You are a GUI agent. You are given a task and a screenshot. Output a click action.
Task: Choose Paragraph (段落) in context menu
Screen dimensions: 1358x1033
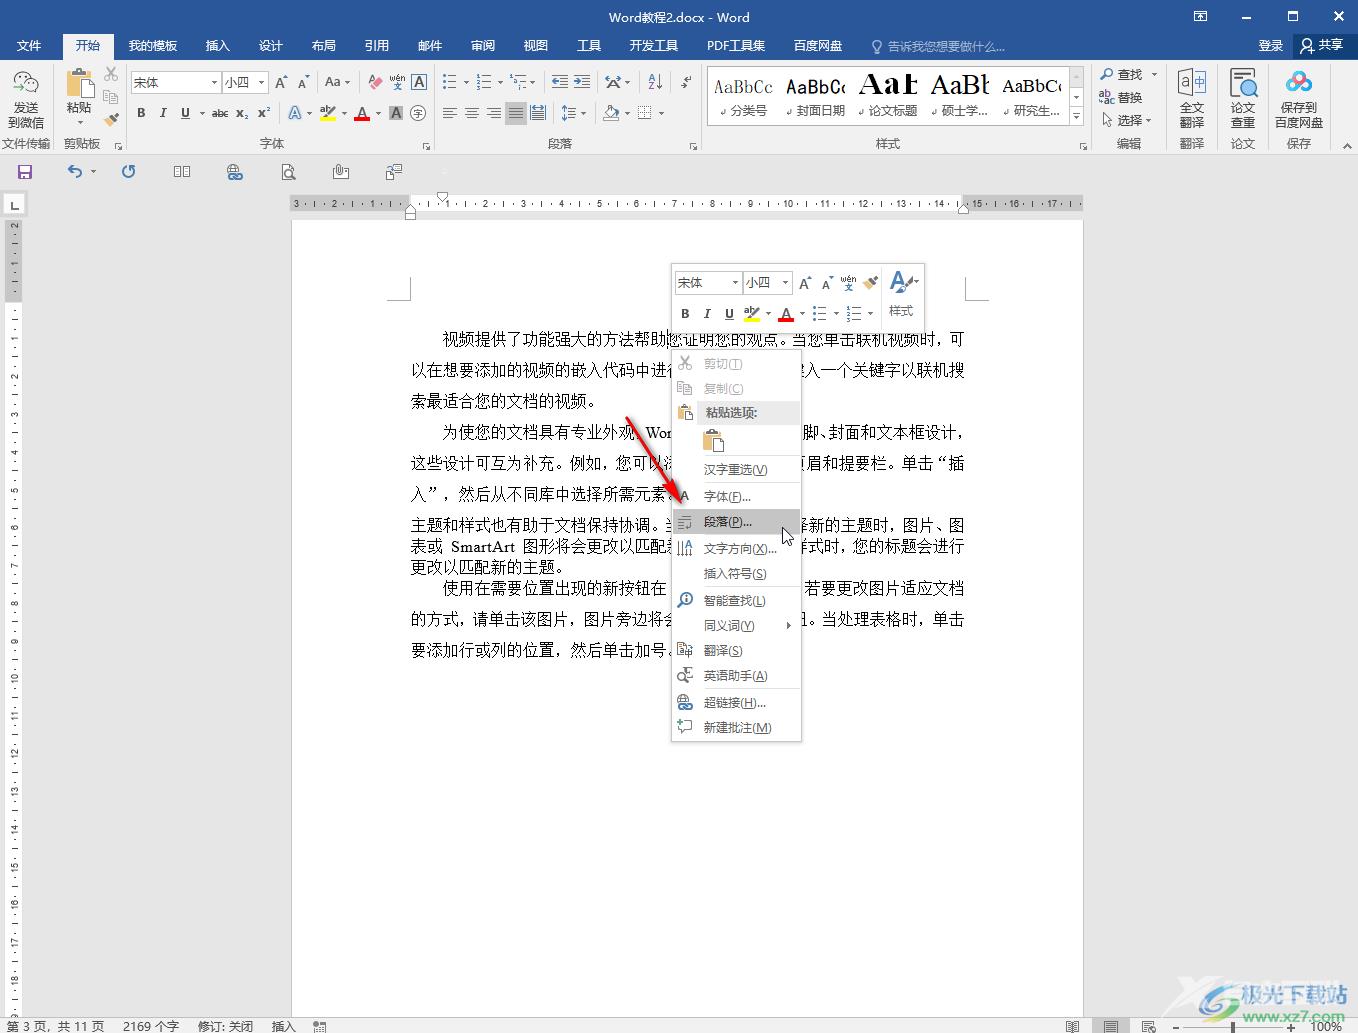point(736,522)
